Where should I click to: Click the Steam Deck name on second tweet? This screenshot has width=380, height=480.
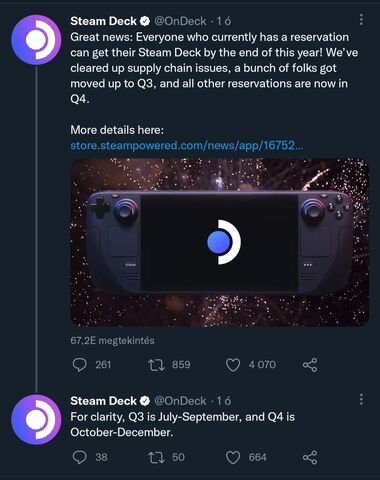(x=103, y=401)
